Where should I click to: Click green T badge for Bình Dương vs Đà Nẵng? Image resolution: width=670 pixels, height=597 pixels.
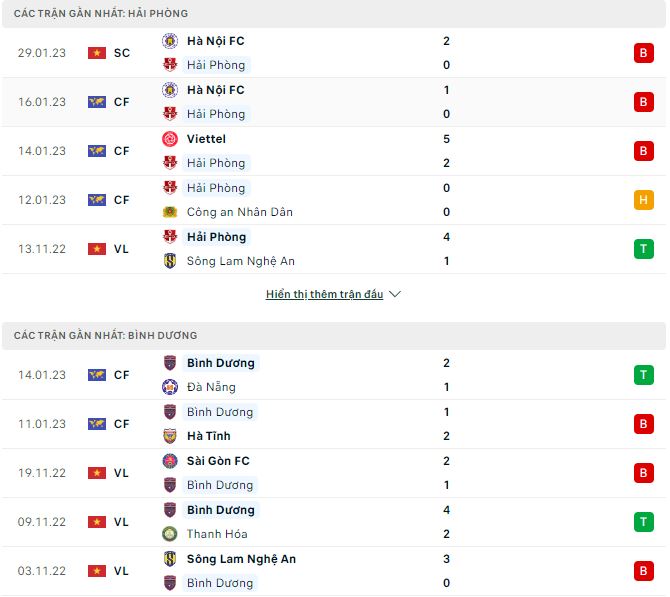tap(643, 375)
